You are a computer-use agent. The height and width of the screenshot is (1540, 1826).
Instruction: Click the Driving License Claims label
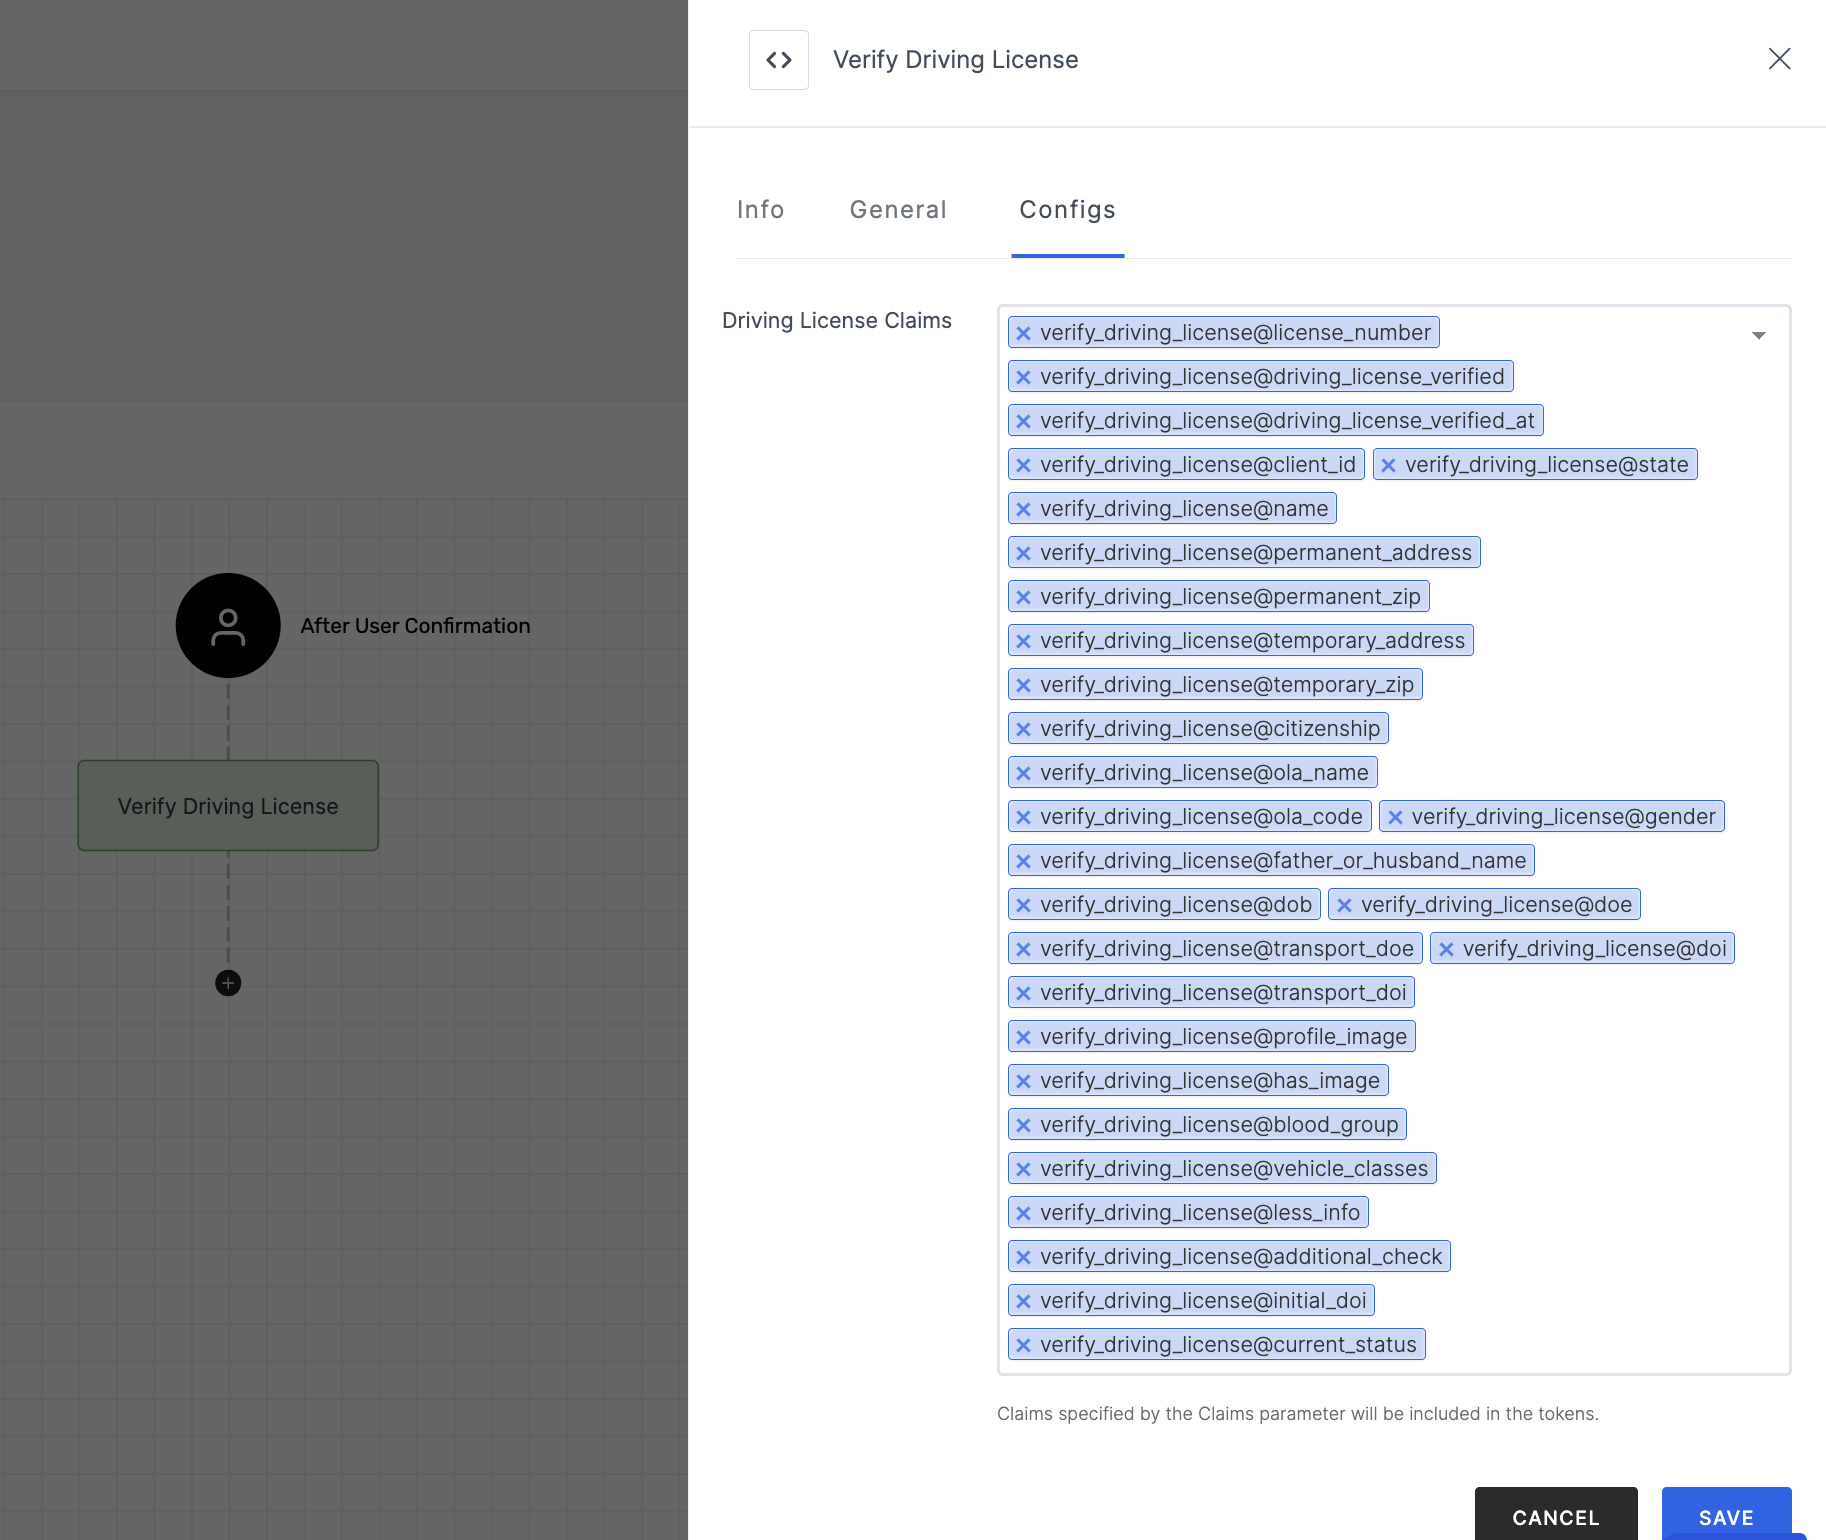[x=837, y=321]
